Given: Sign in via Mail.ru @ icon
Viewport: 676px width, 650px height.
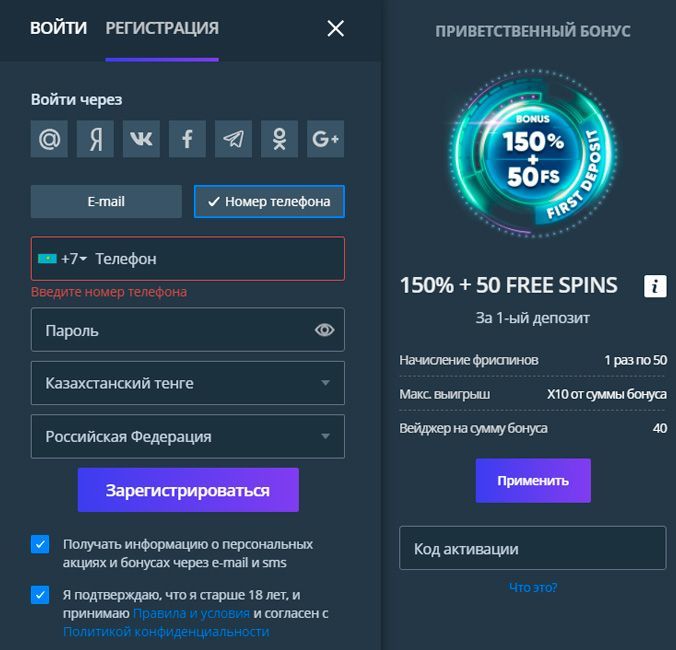Looking at the screenshot, I should click(x=49, y=139).
